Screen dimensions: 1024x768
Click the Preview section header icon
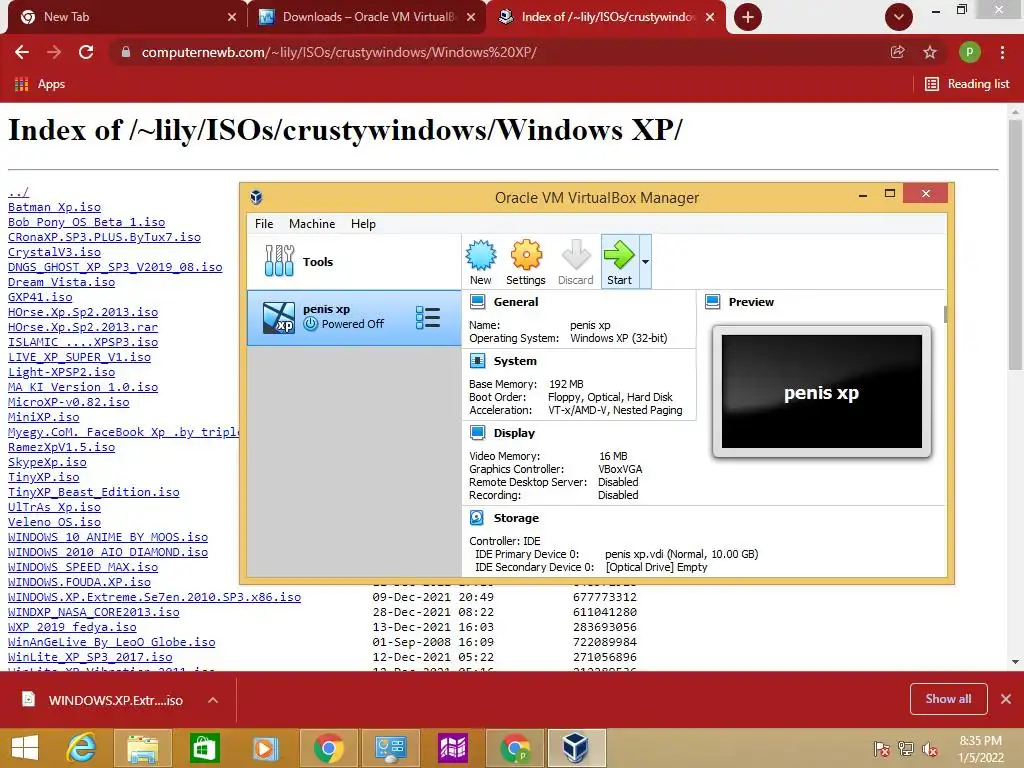(x=712, y=302)
